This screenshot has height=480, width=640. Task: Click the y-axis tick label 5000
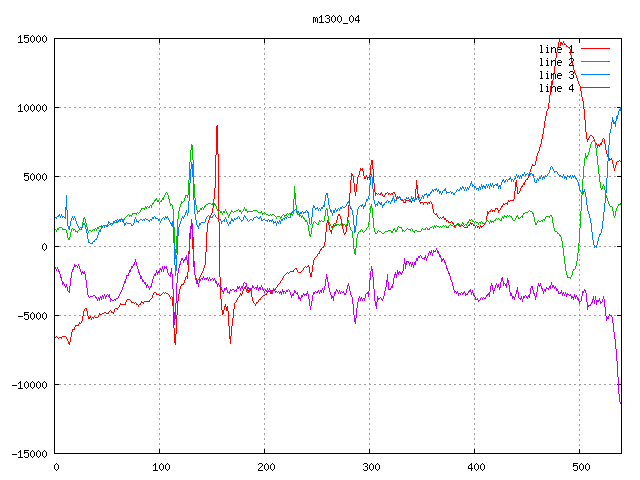[35, 177]
